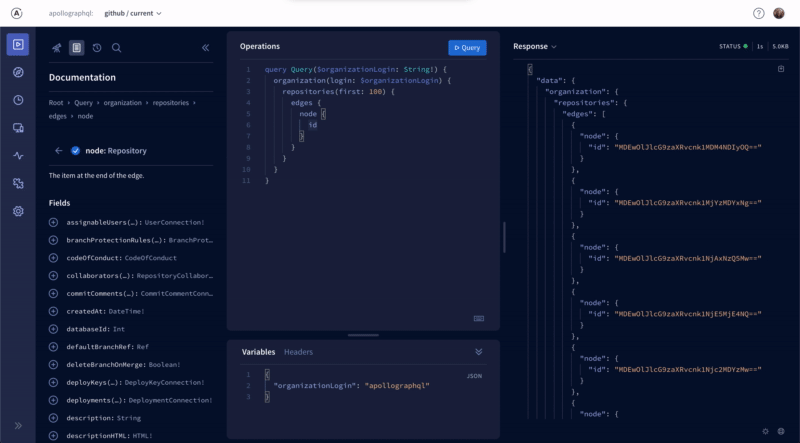Image resolution: width=800 pixels, height=443 pixels.
Task: Open the Clients monitor icon in sidebar
Action: pos(18,128)
